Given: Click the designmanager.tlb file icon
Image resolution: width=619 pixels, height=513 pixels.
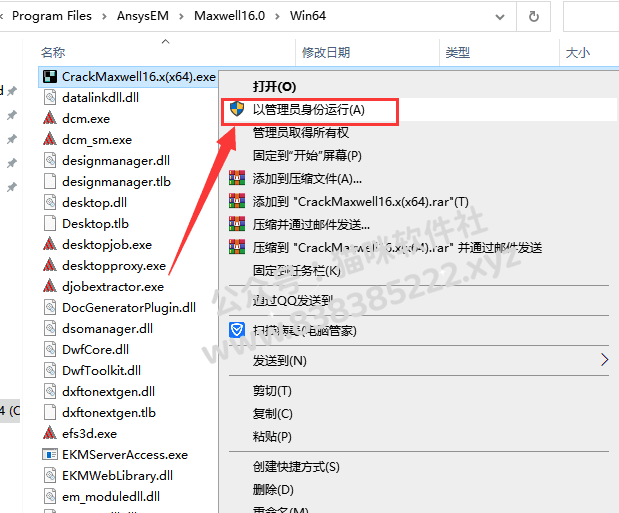Looking at the screenshot, I should [50, 182].
